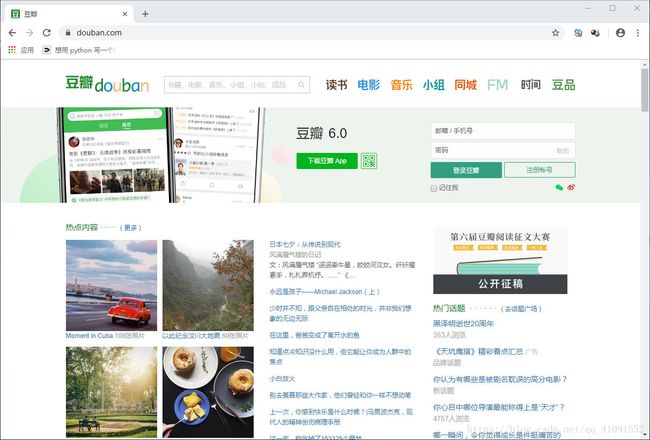The width and height of the screenshot is (650, 440).
Task: Click the browser forward arrow
Action: (x=29, y=33)
